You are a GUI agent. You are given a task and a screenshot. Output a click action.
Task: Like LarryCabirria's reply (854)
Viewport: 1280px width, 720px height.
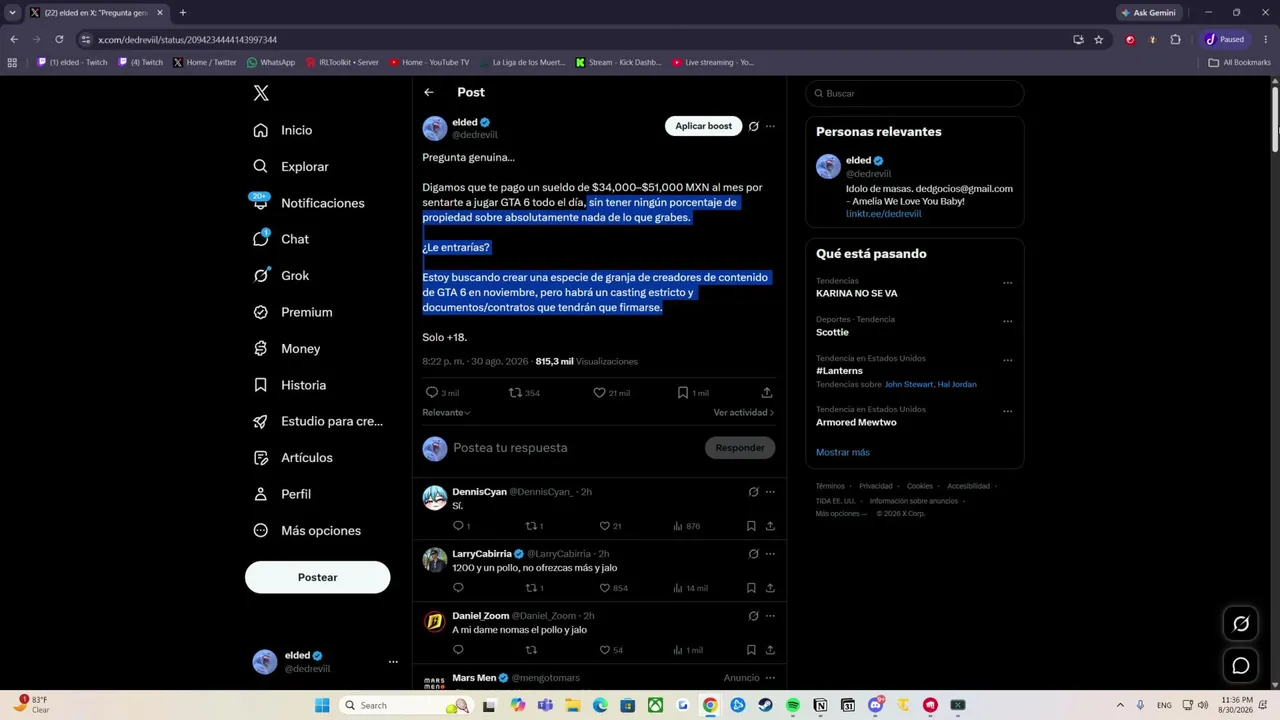click(x=604, y=588)
